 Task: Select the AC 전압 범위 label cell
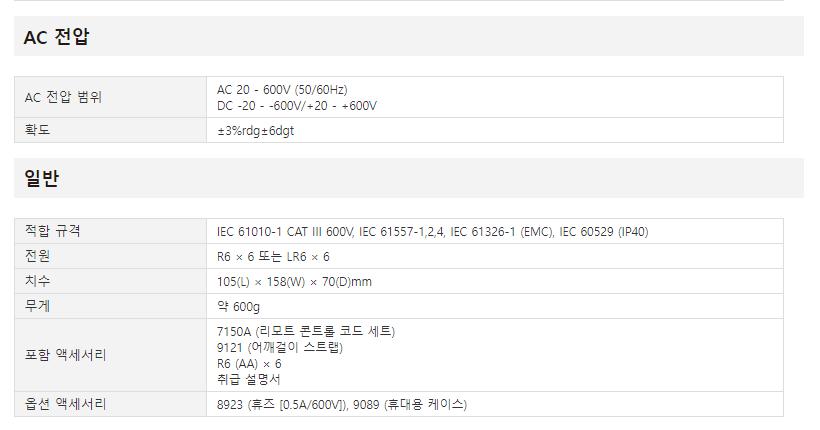(x=110, y=97)
